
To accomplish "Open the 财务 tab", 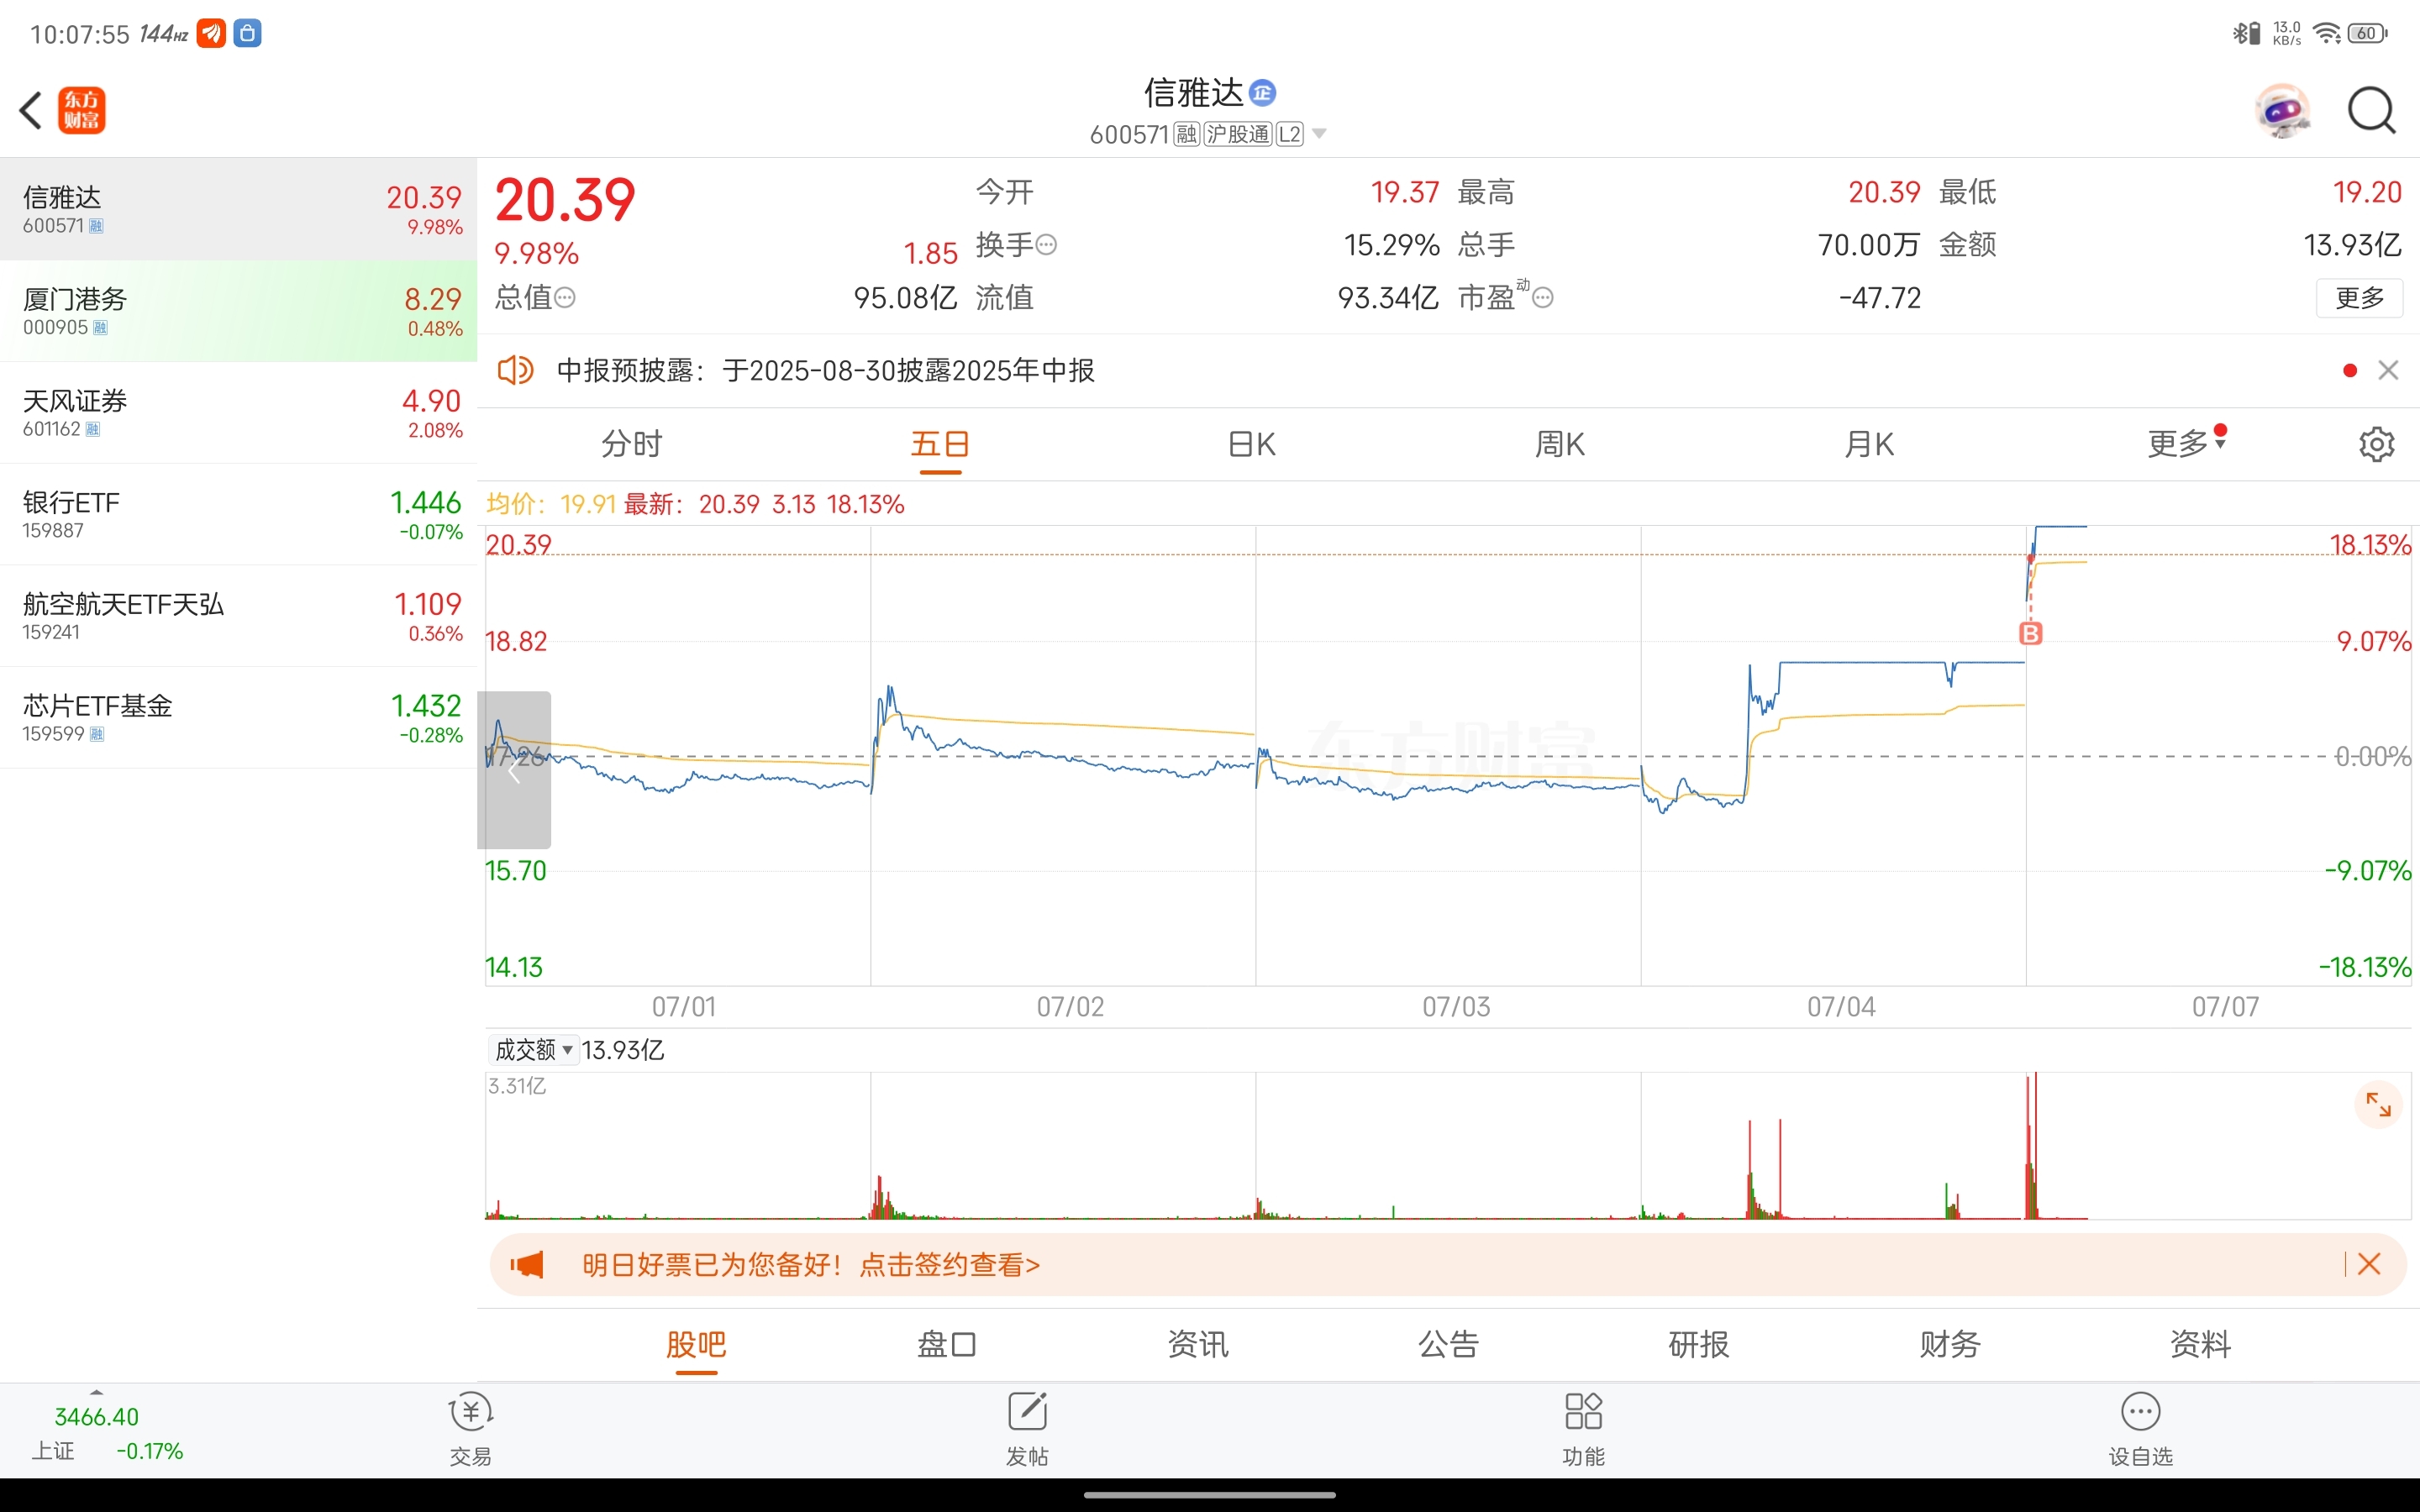I will coord(1950,1344).
